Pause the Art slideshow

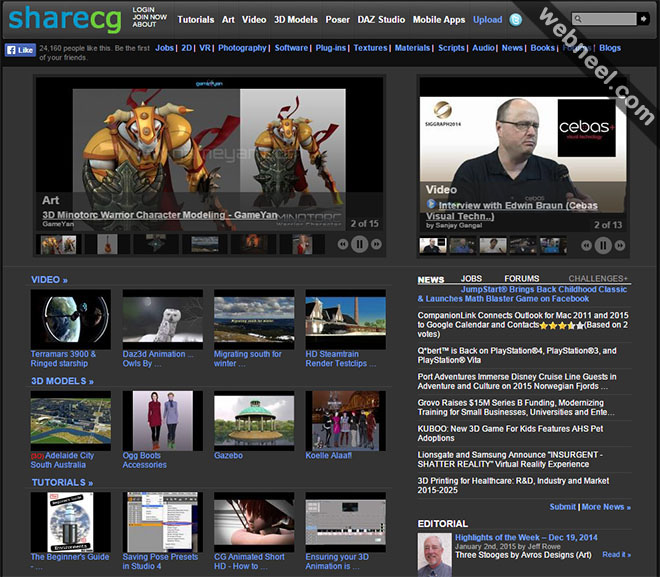pyautogui.click(x=359, y=244)
